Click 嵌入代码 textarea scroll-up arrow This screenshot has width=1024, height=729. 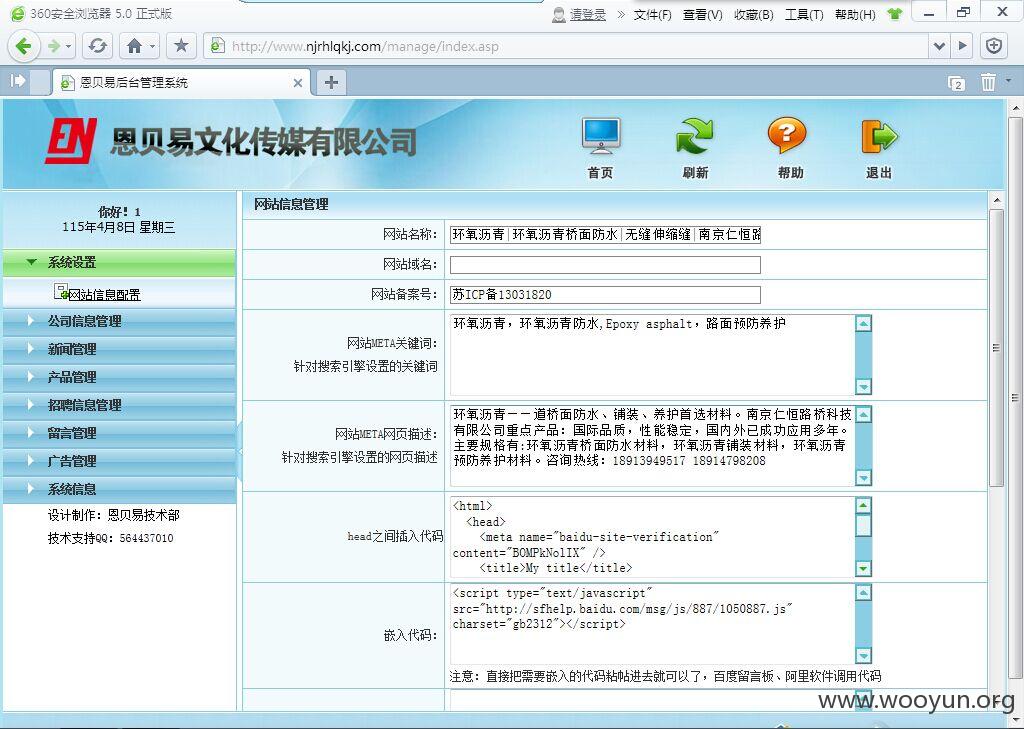pos(863,593)
